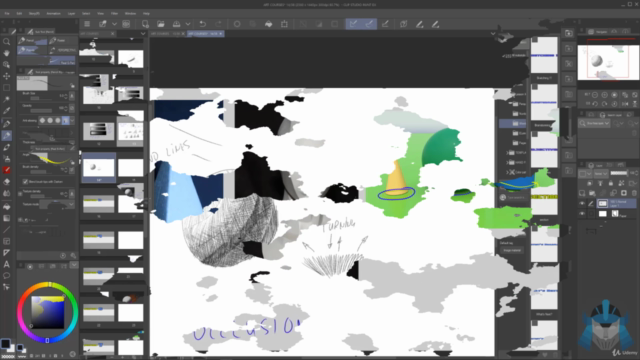This screenshot has width=640, height=360.
Task: Click the Zoom out icon in the Navigator
Action: click(595, 95)
